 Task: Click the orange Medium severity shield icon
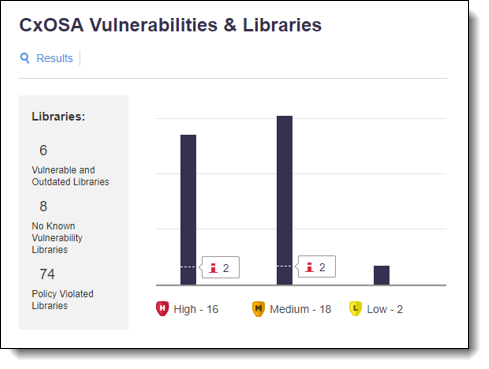coord(258,308)
